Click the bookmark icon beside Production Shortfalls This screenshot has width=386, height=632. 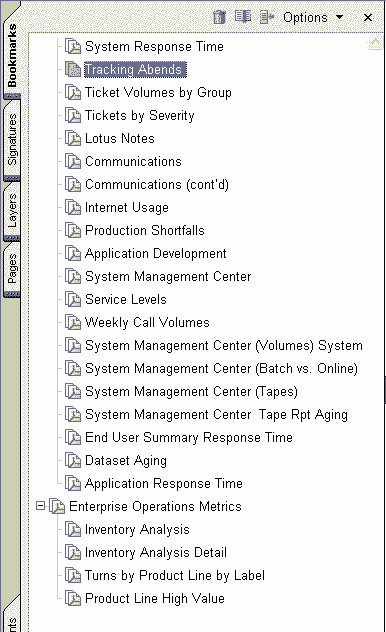pos(73,230)
